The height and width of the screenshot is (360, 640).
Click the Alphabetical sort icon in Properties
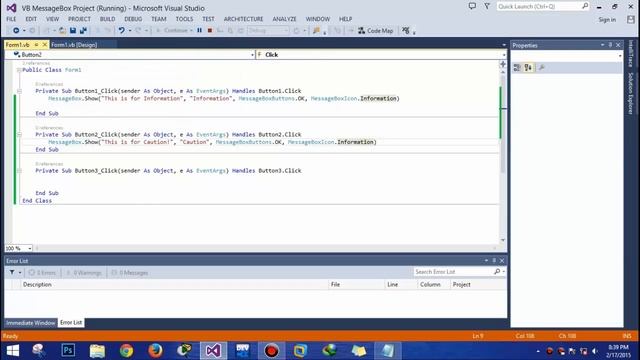coord(528,68)
